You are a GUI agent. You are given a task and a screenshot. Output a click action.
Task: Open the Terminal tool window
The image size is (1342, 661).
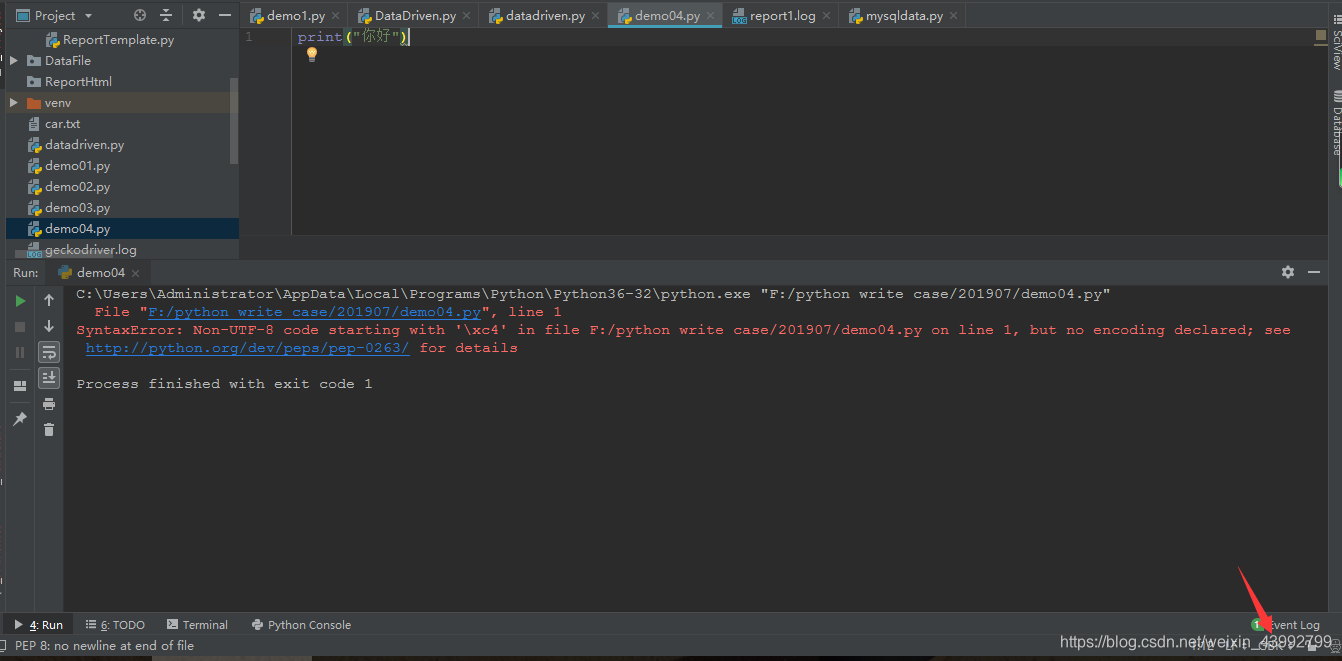[x=197, y=624]
